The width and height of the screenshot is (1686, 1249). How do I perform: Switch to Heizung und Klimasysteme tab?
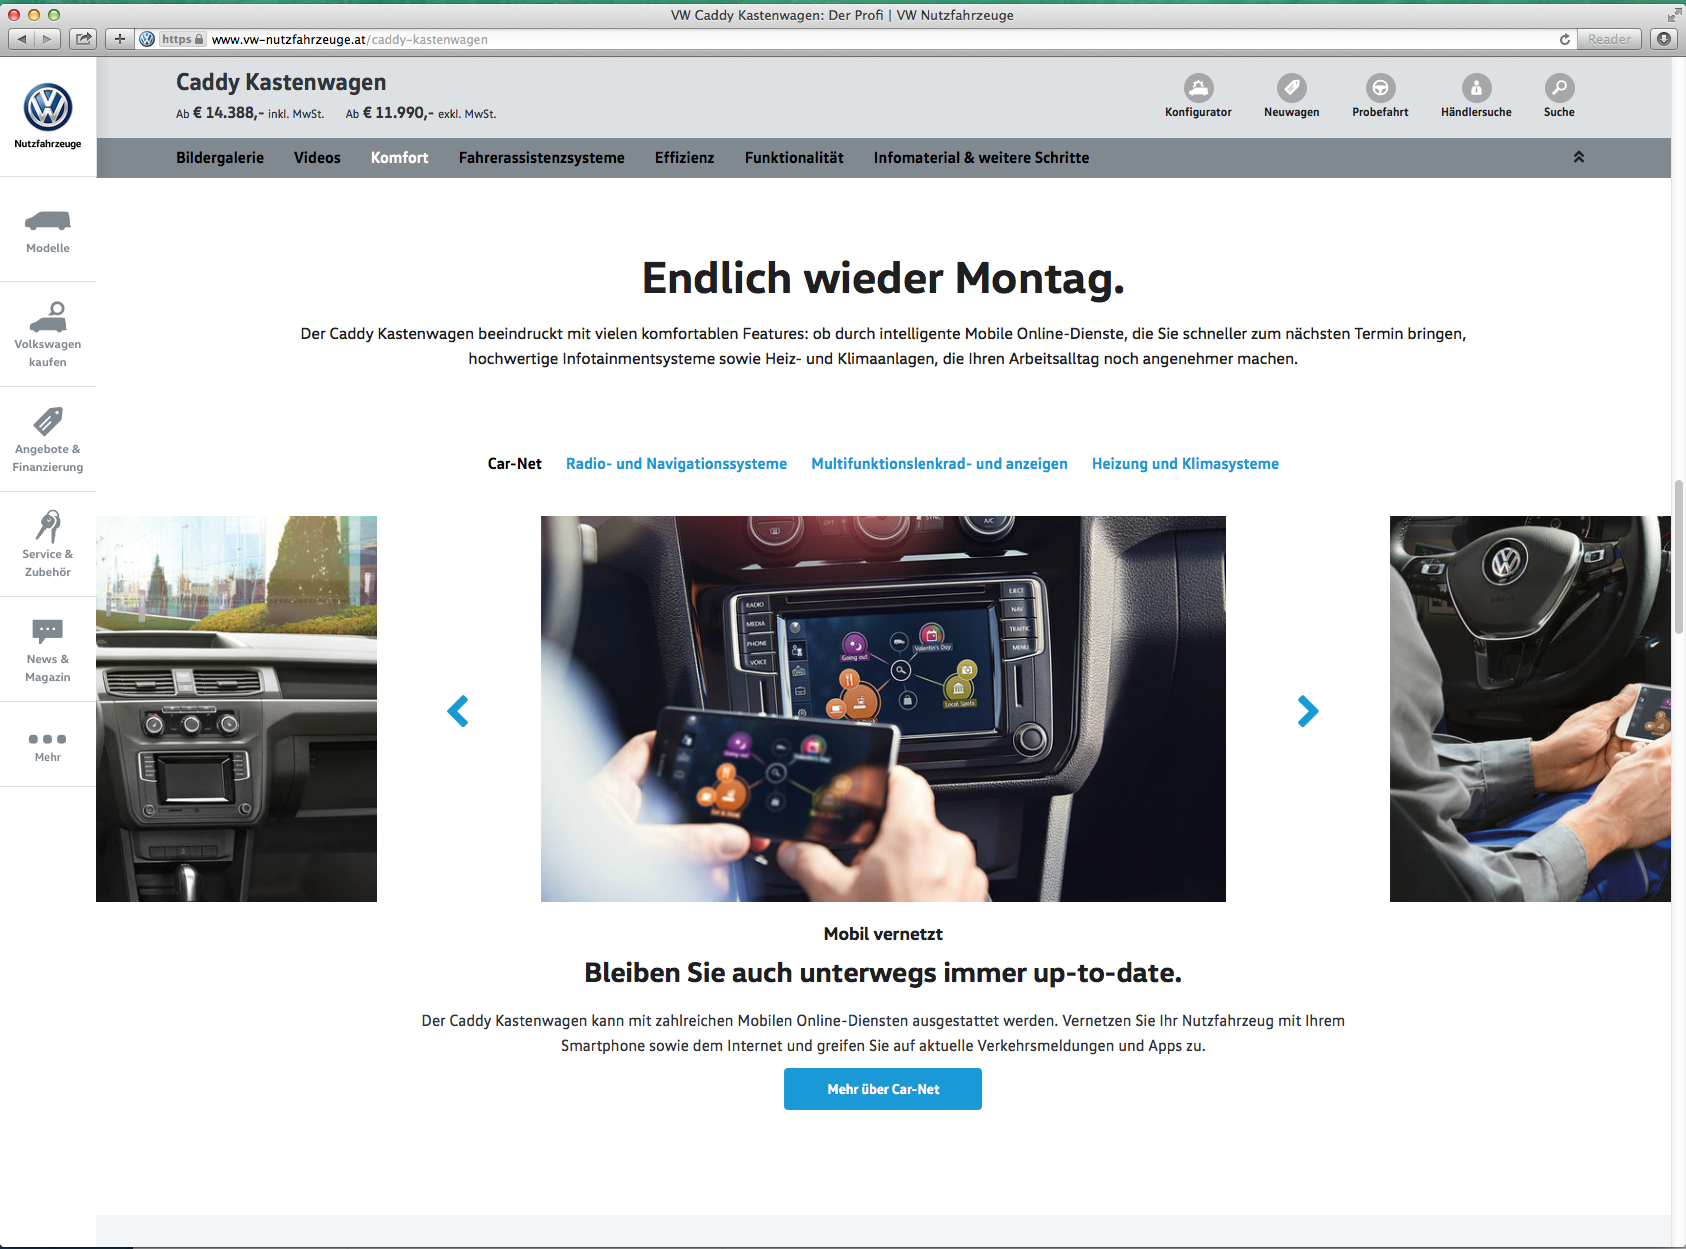coord(1185,464)
